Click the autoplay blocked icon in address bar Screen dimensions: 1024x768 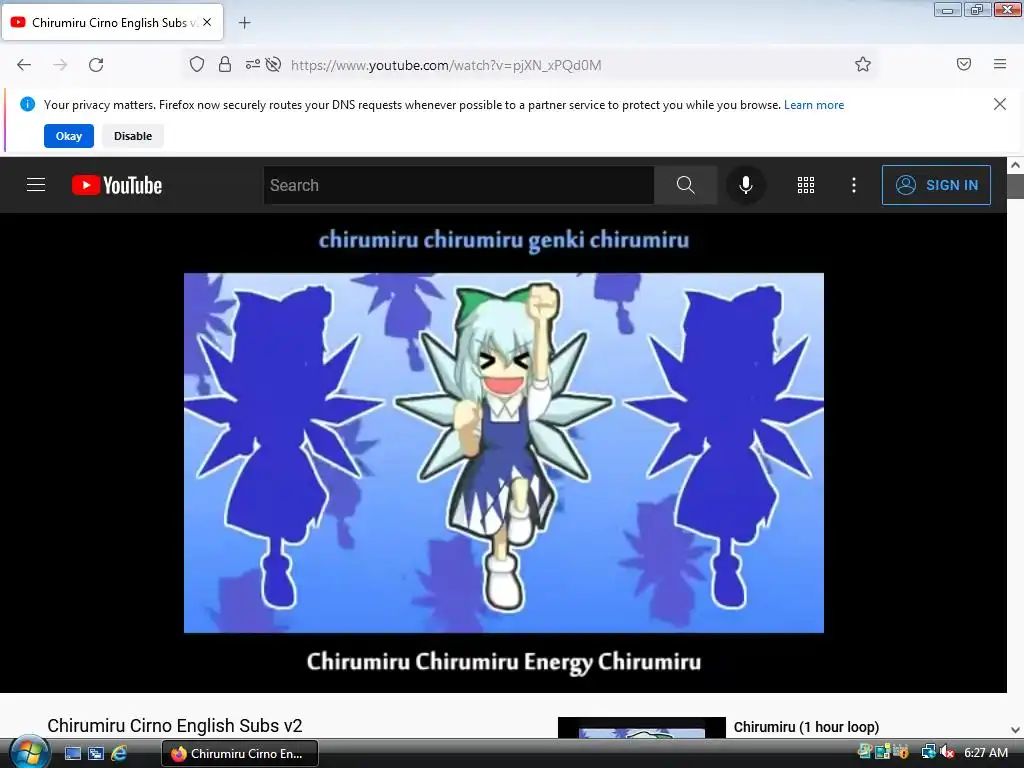click(x=274, y=64)
